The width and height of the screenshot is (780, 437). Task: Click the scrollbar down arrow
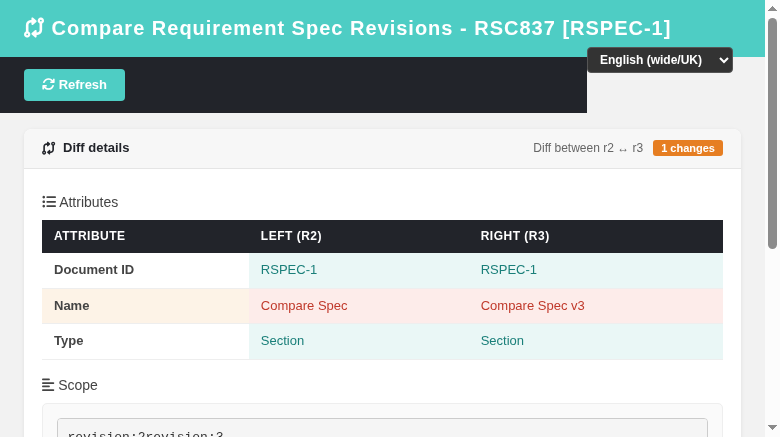tap(772, 428)
